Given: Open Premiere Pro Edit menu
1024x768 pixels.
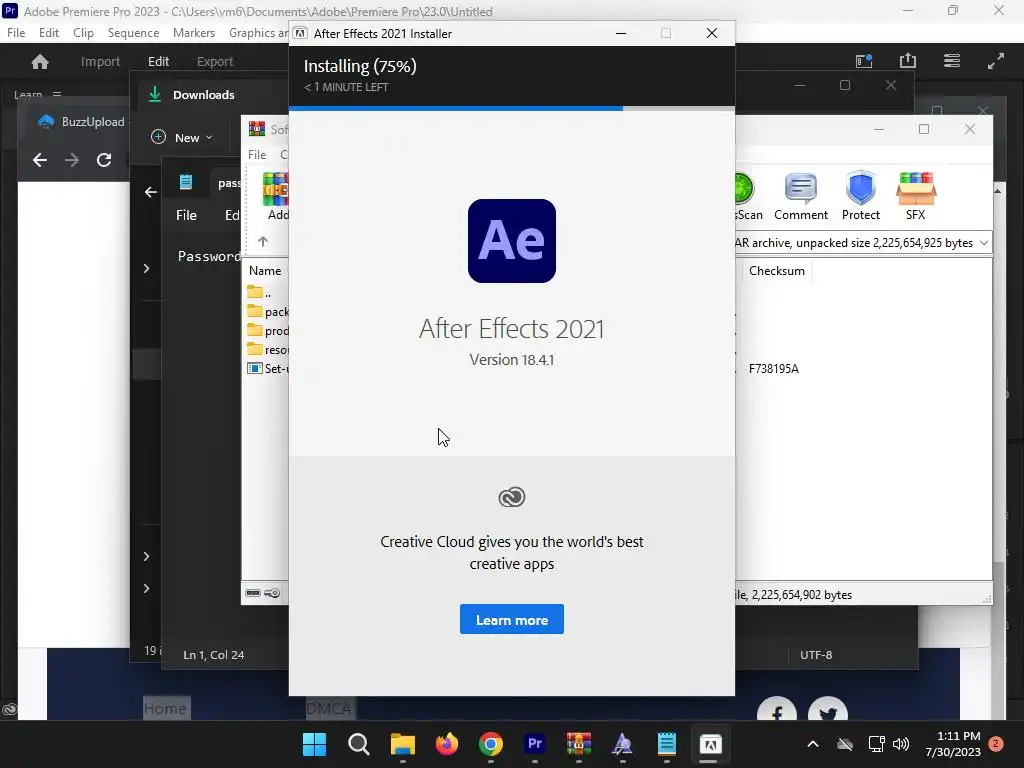Looking at the screenshot, I should coord(49,33).
